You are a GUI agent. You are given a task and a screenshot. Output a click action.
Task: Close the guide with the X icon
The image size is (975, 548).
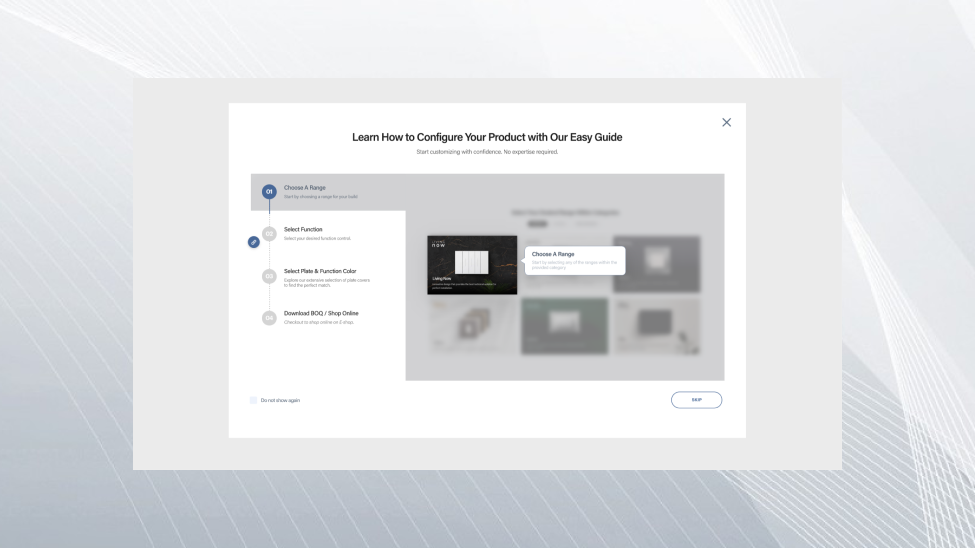[726, 122]
